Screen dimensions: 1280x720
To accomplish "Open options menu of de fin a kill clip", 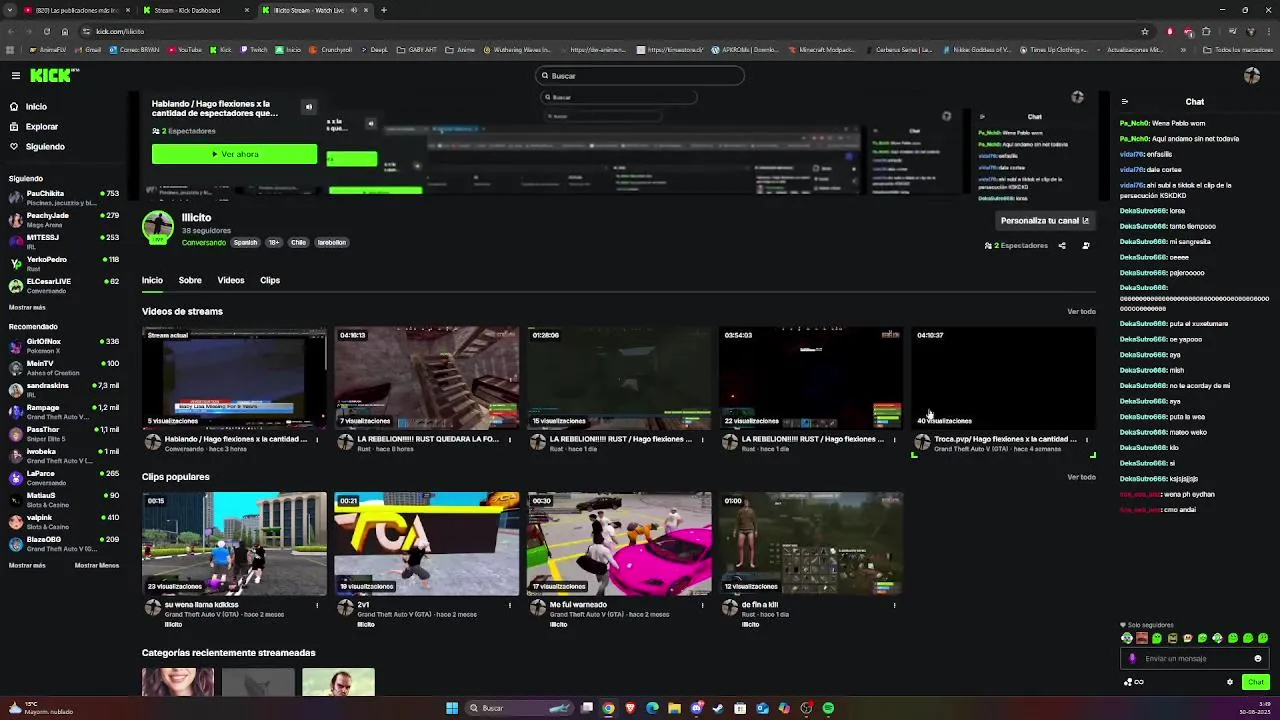I will (x=894, y=605).
